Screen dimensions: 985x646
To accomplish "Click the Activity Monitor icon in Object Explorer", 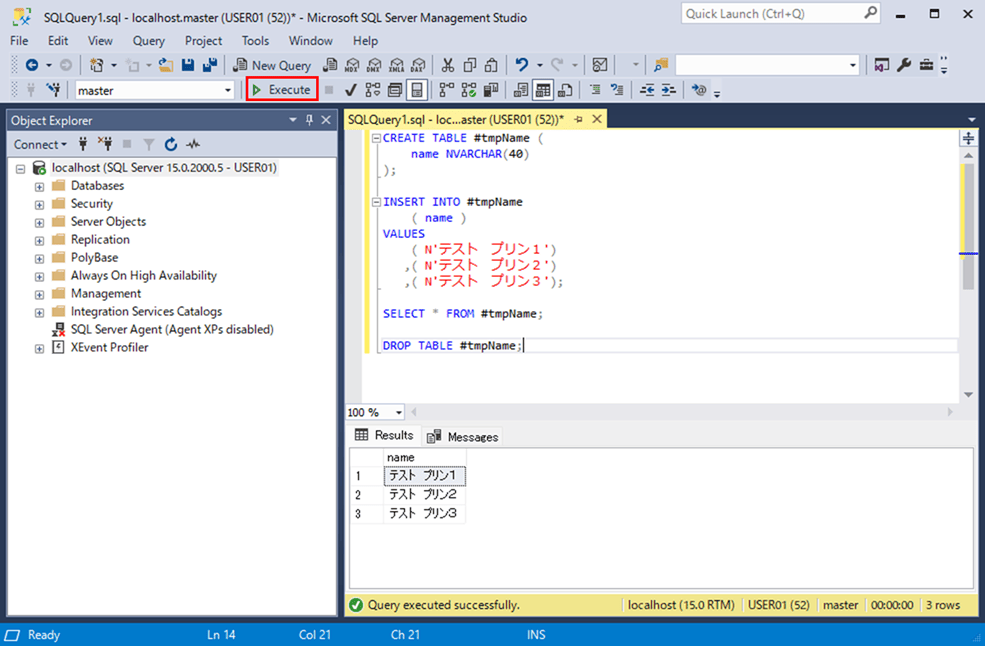I will point(193,145).
